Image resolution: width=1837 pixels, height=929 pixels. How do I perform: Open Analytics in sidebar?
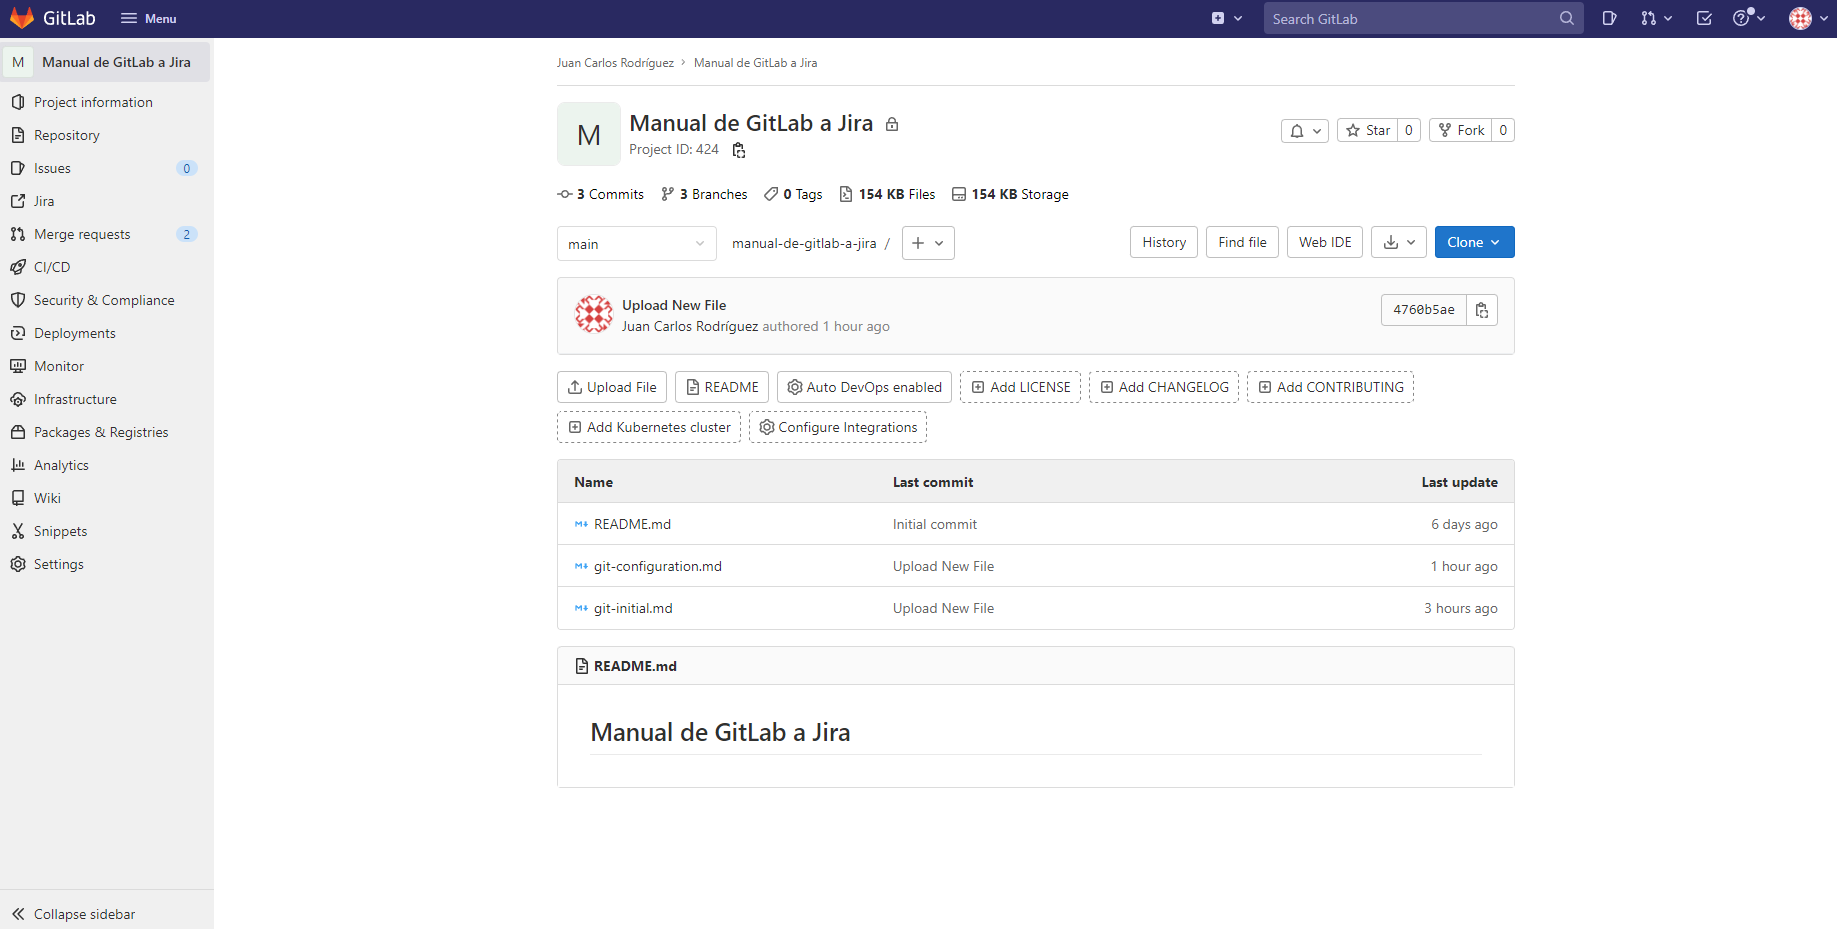61,465
